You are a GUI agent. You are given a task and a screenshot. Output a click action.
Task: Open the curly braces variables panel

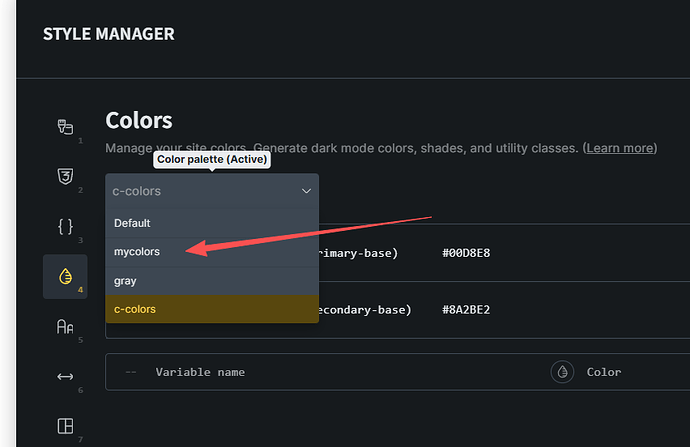pos(64,226)
